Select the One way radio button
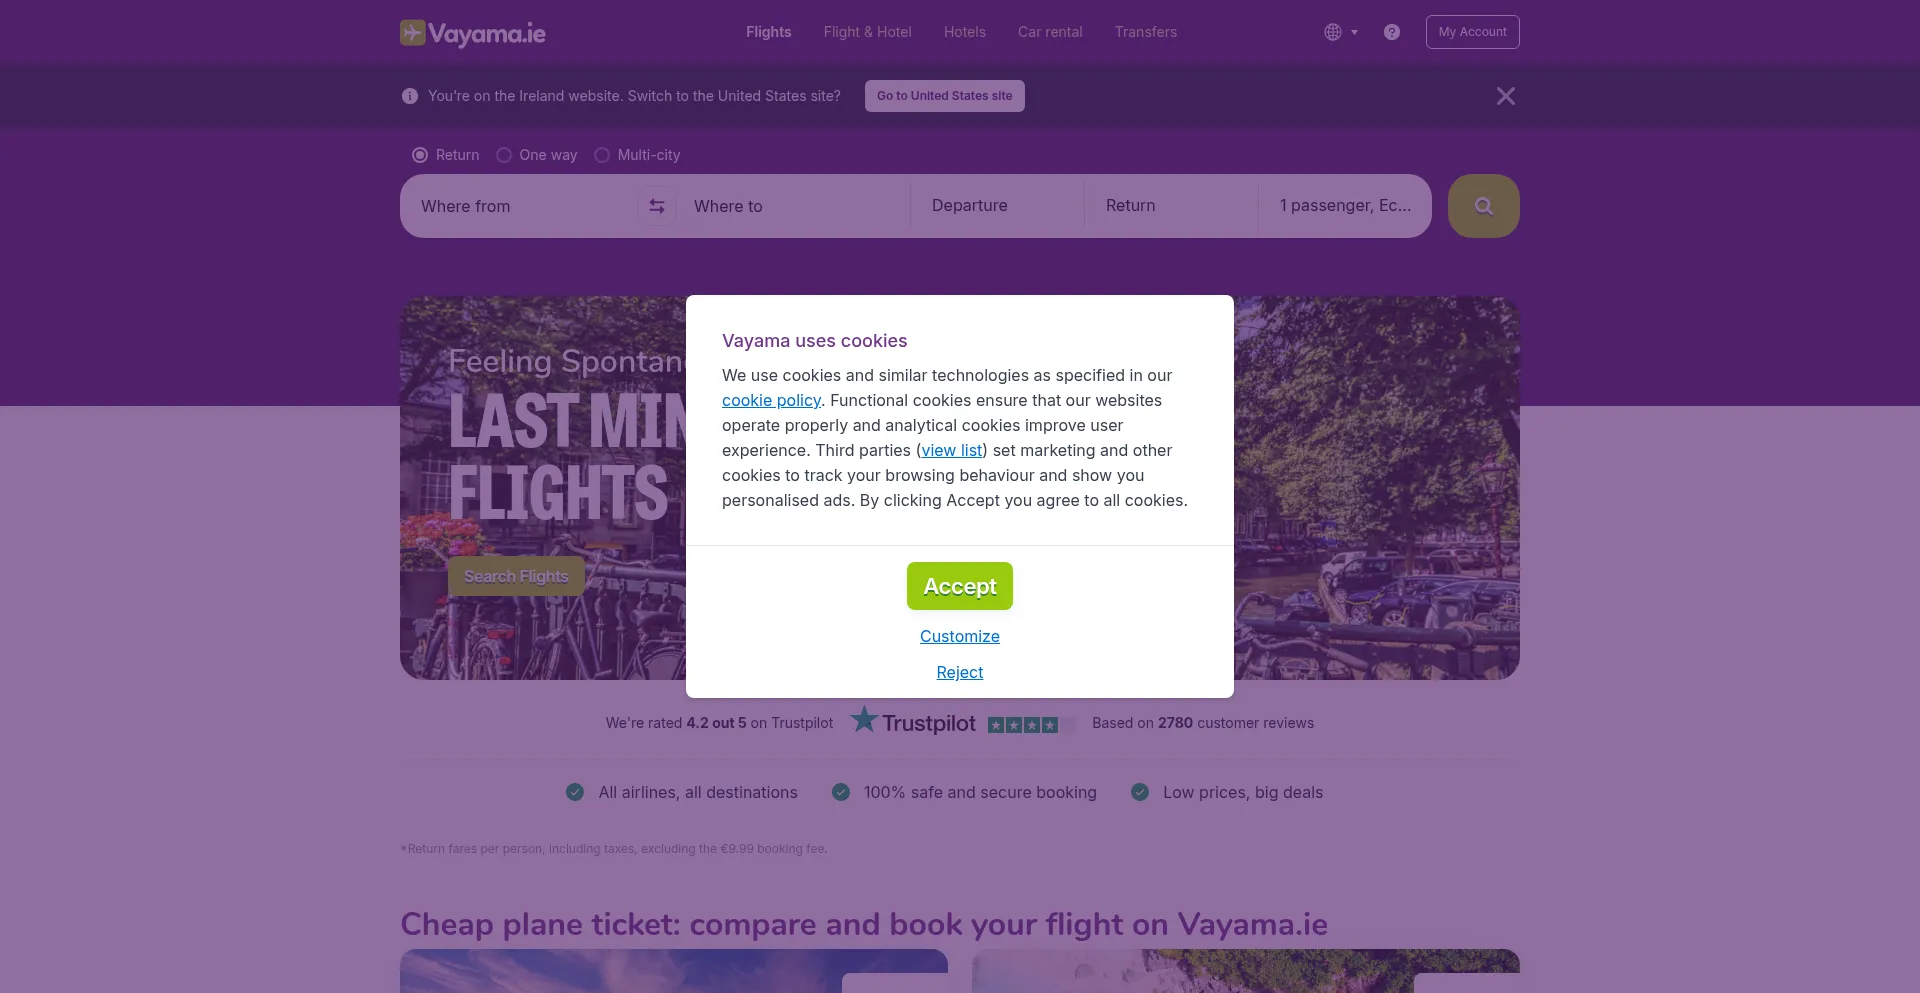The width and height of the screenshot is (1920, 993). 504,155
